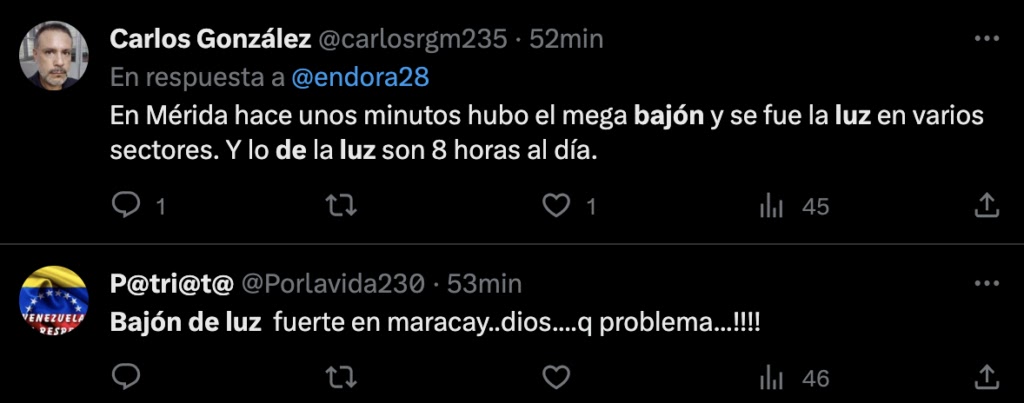Open the P@tri@t@ display name
1024x403 pixels.
pyautogui.click(x=172, y=284)
